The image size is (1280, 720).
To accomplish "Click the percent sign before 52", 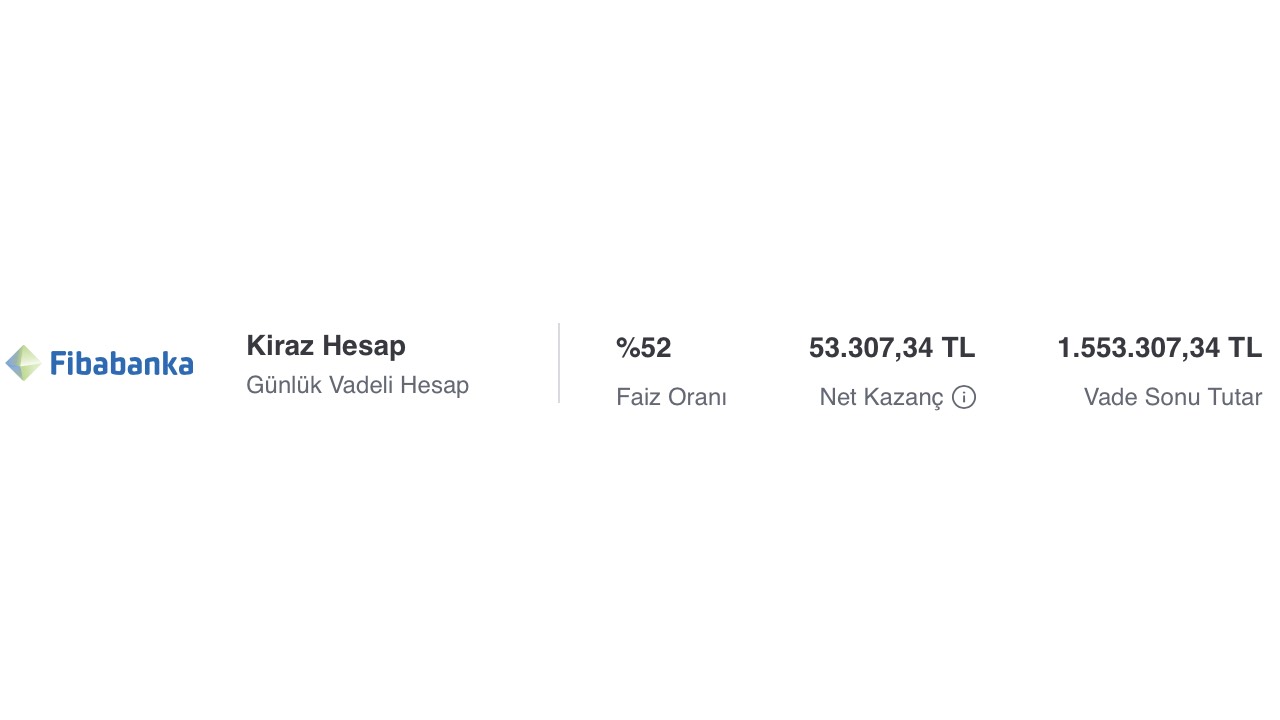I will 628,348.
